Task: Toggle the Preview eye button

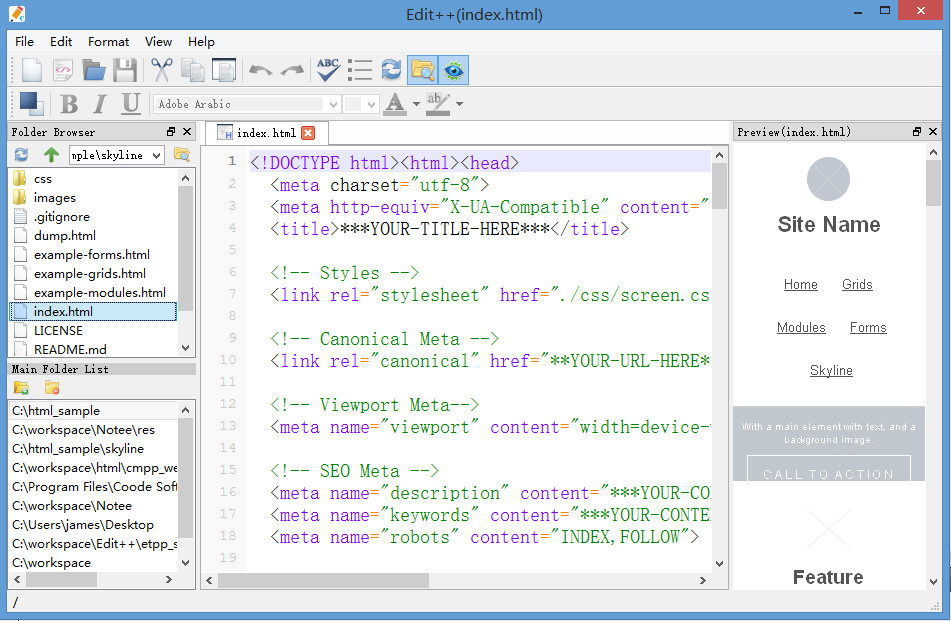Action: pyautogui.click(x=454, y=70)
